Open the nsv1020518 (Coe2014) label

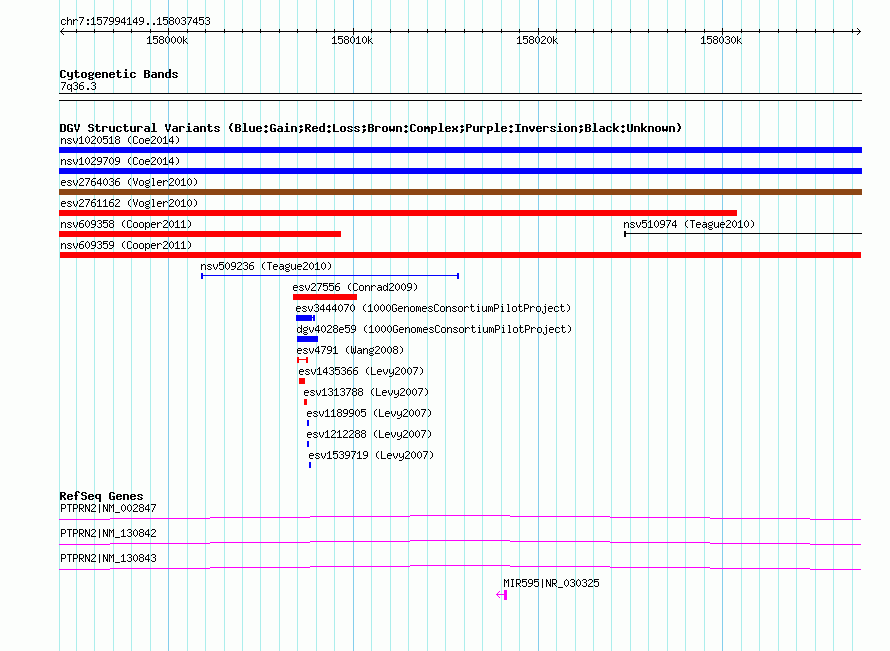point(120,140)
